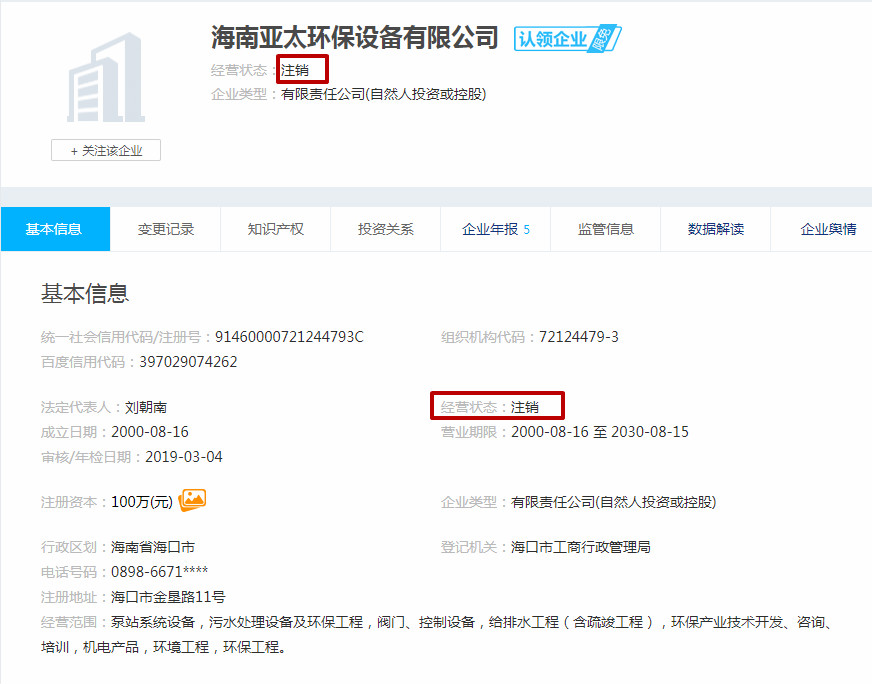The width and height of the screenshot is (872, 684).
Task: Click organization code 72124479-3
Action: 578,337
